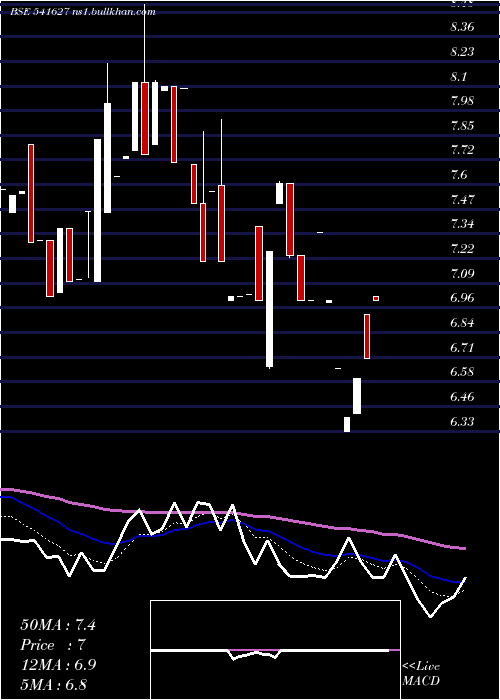Image resolution: width=500 pixels, height=700 pixels.
Task: Click the '<<Live MACD' label
Action: 421,673
